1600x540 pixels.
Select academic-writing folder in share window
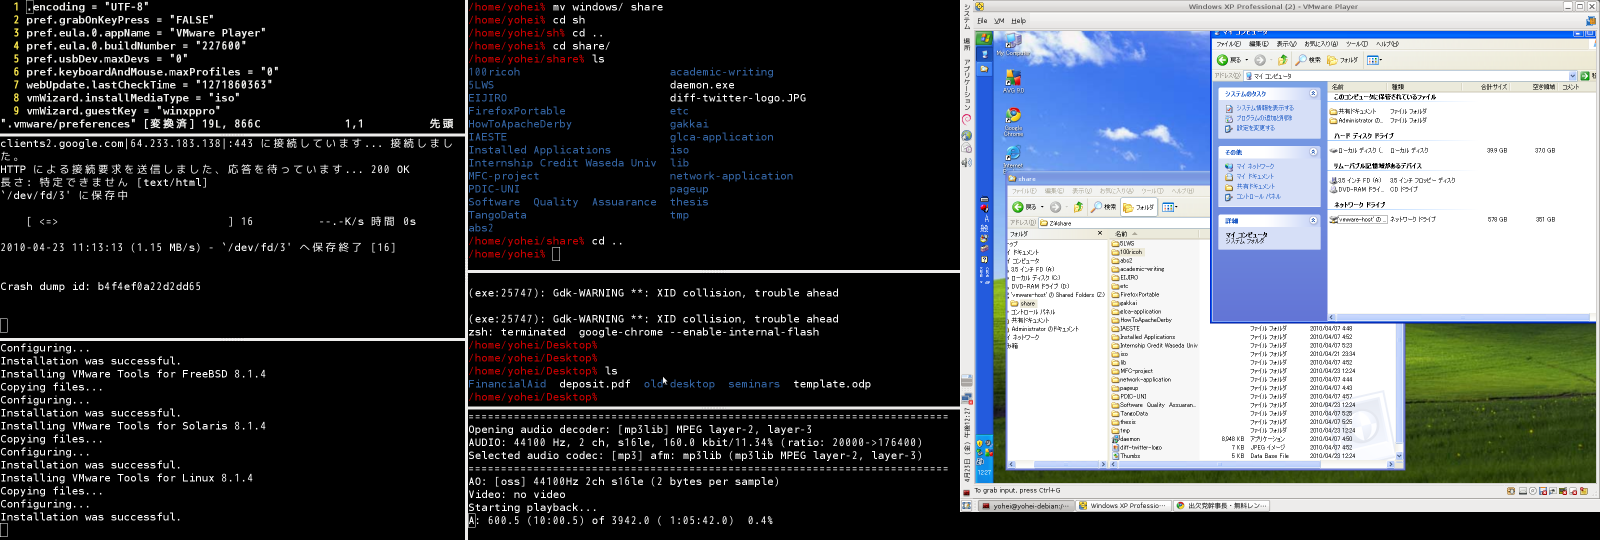(1138, 269)
